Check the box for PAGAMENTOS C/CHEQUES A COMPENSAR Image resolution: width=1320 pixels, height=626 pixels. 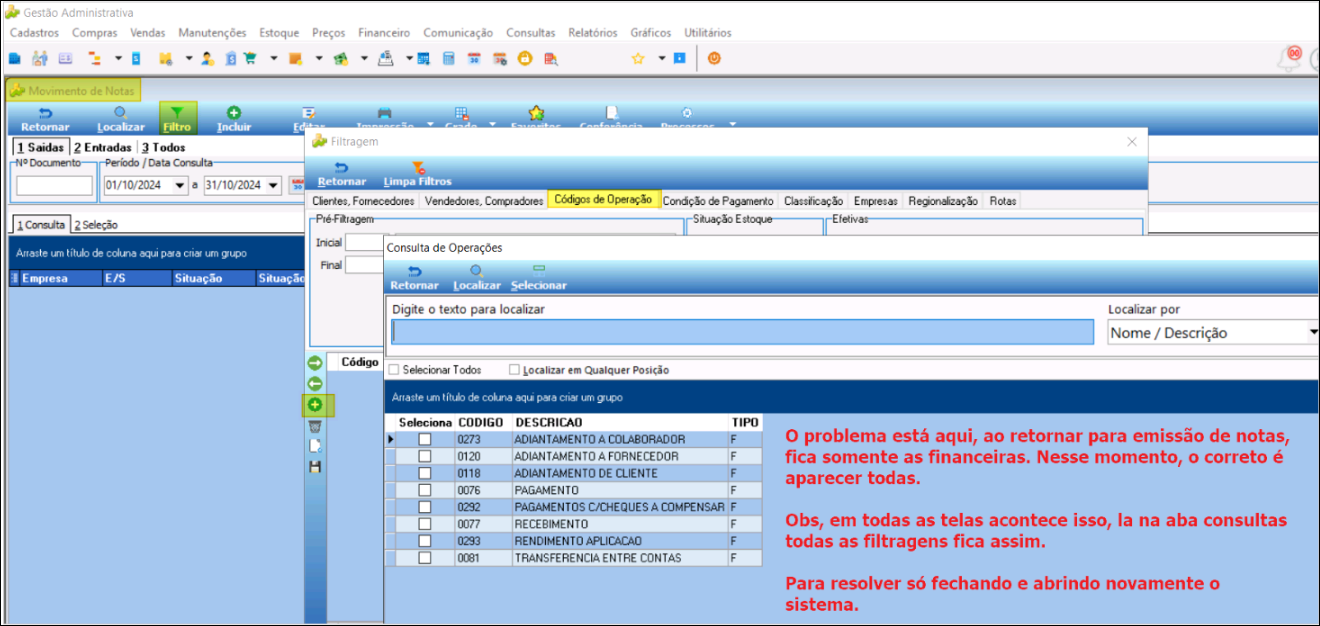pyautogui.click(x=425, y=508)
